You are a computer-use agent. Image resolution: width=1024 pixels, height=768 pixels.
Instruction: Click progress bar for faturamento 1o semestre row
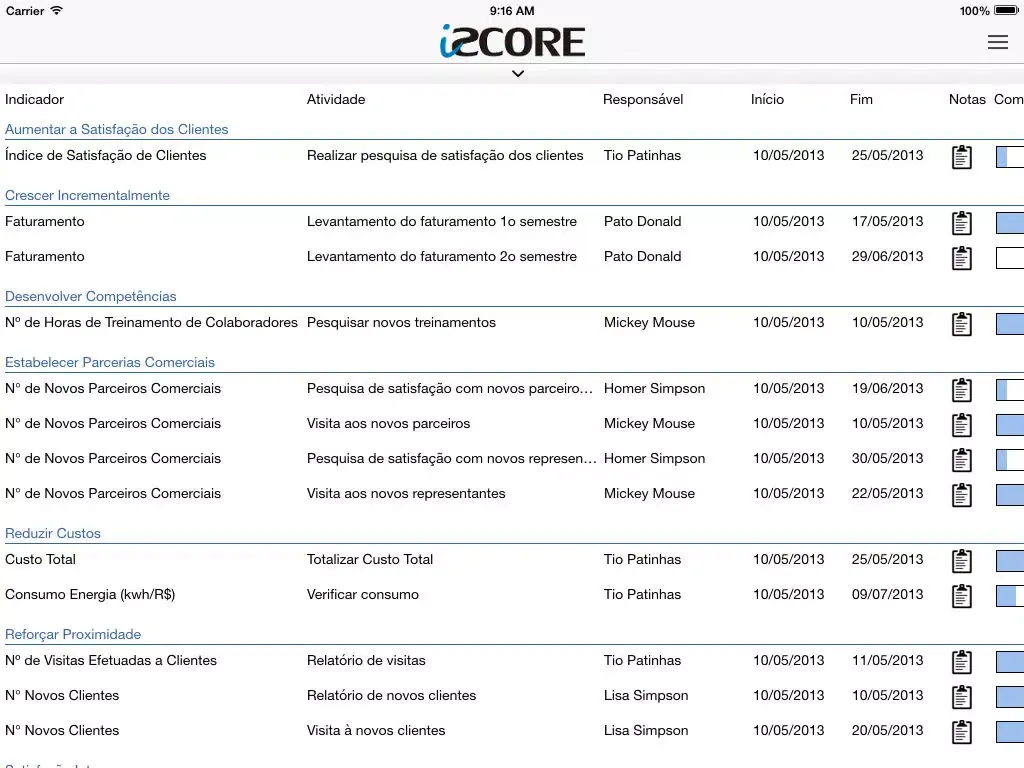1010,223
